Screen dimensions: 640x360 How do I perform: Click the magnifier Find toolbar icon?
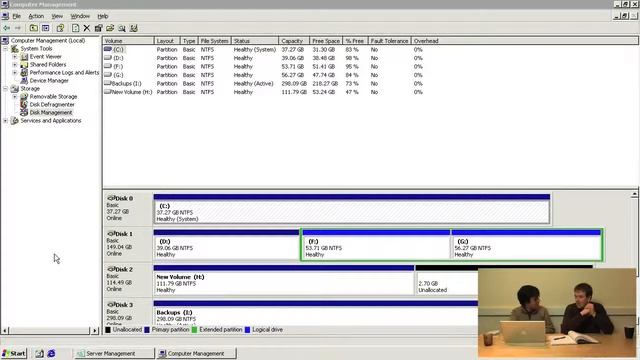click(122, 28)
